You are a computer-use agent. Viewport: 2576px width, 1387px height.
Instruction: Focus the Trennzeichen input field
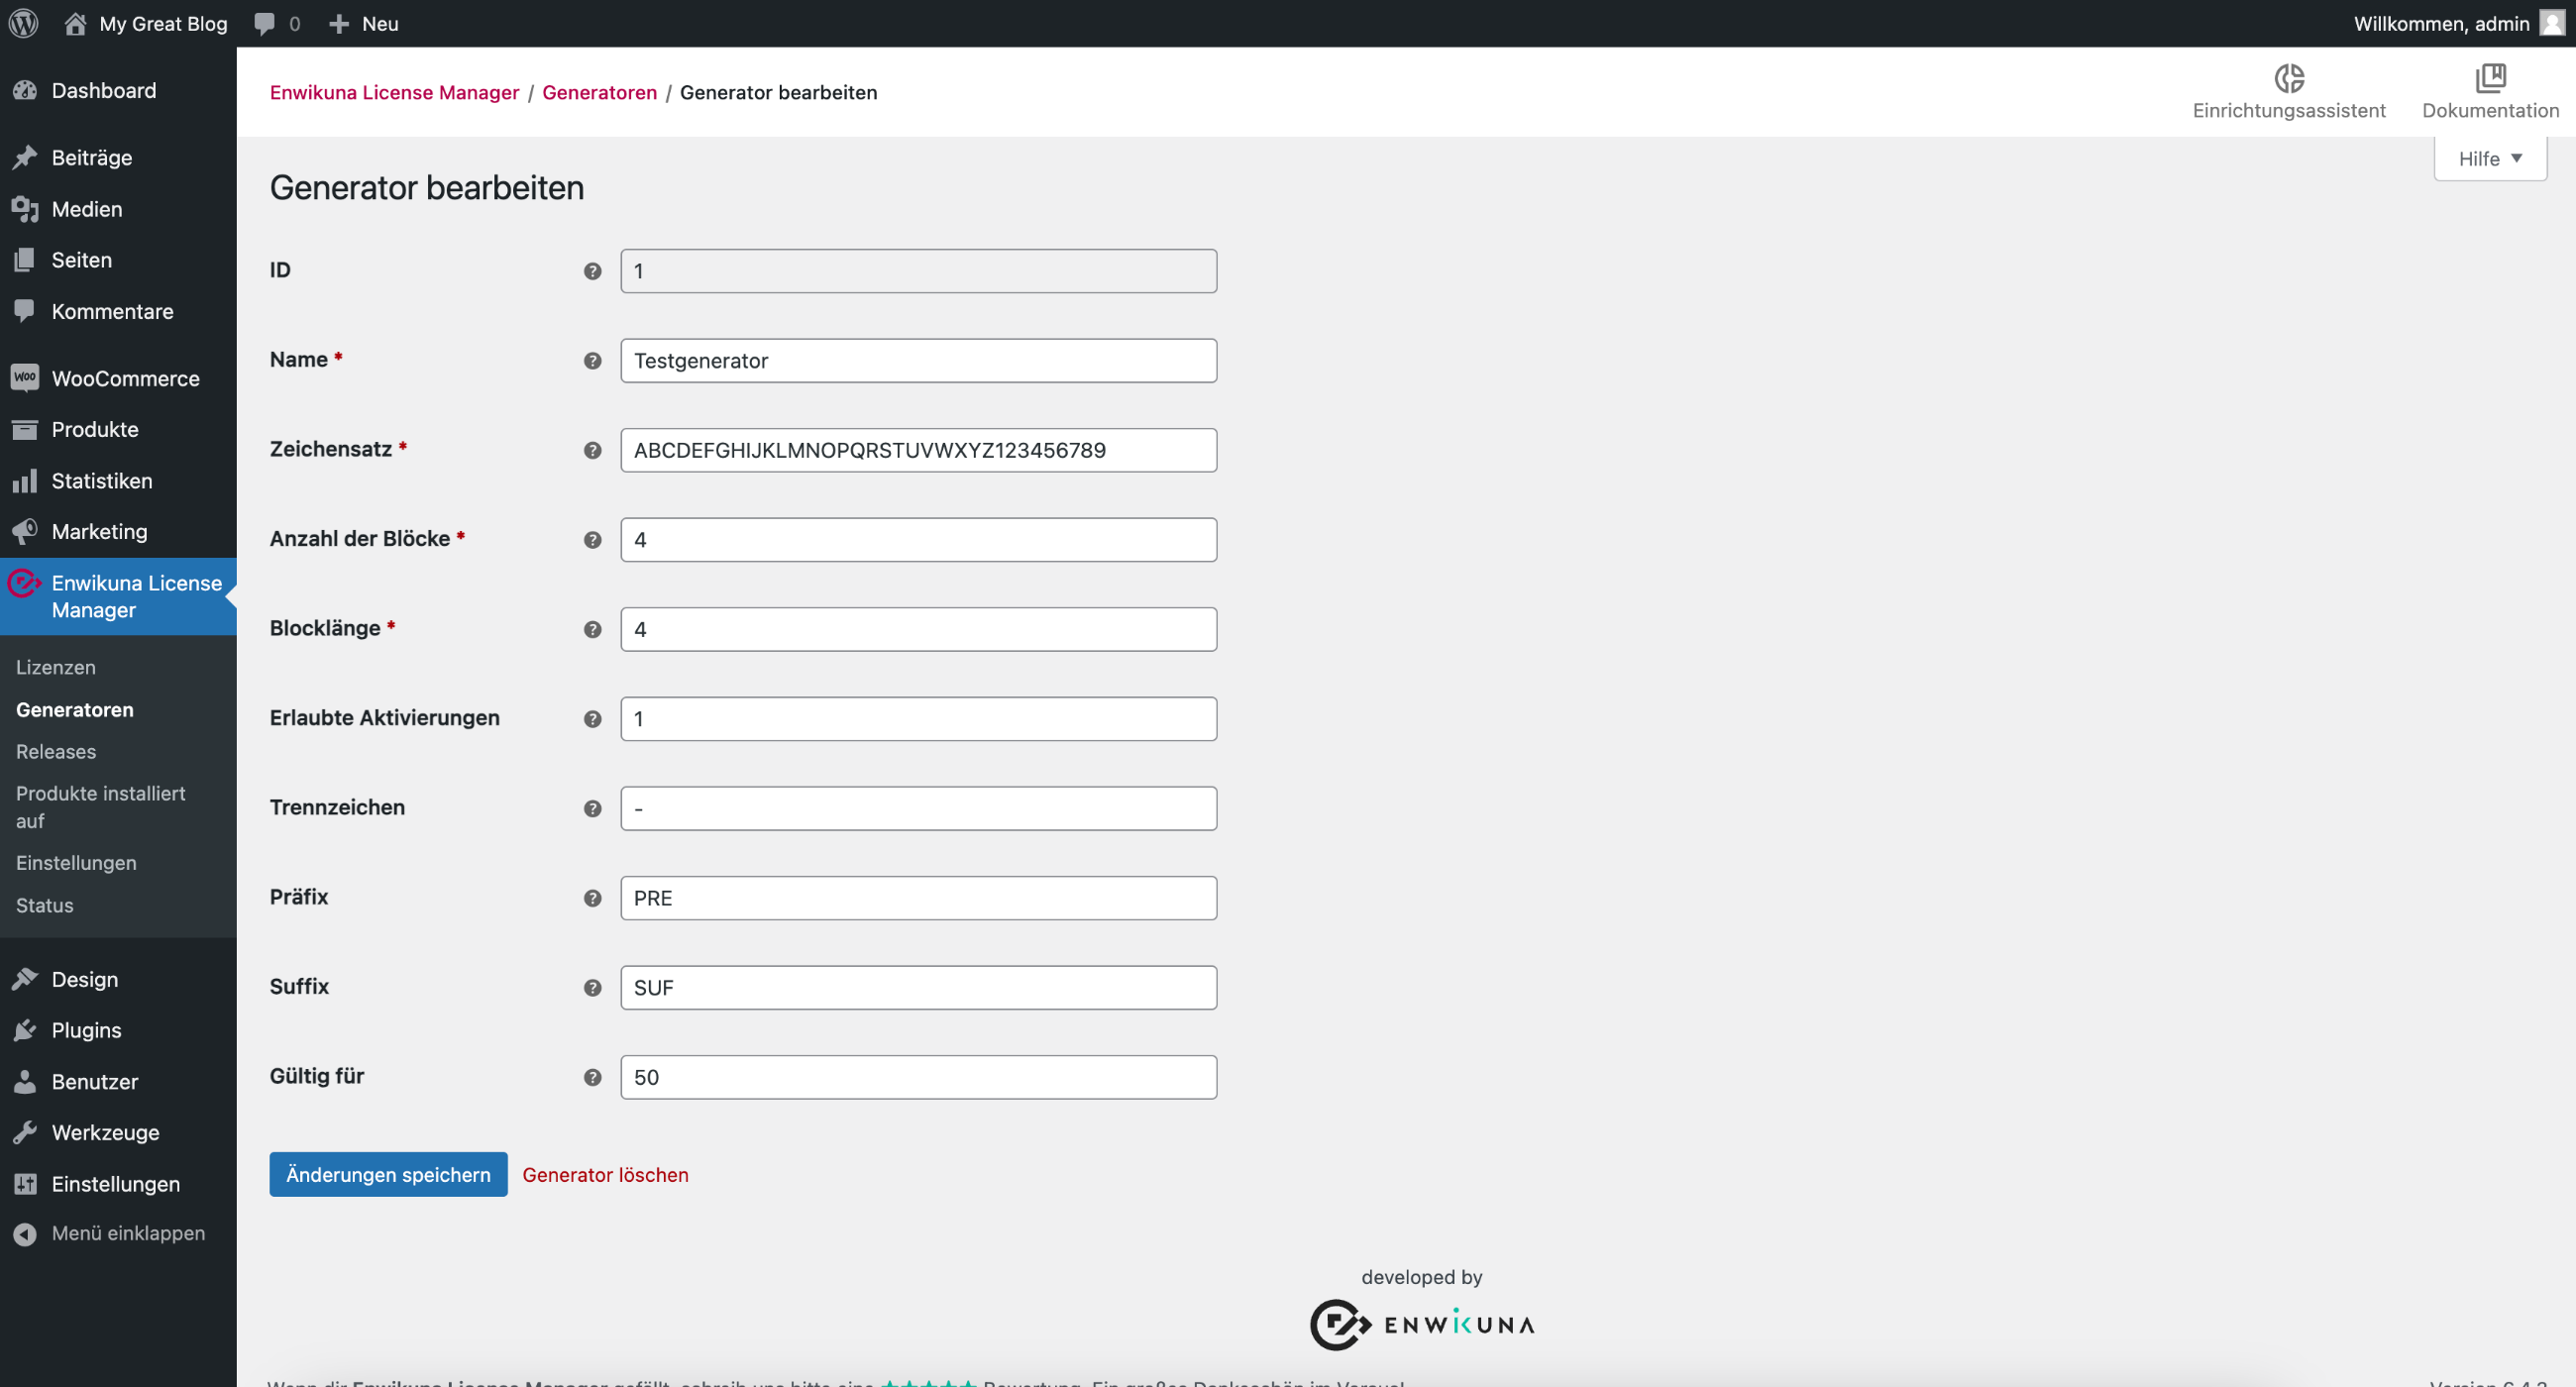click(918, 808)
